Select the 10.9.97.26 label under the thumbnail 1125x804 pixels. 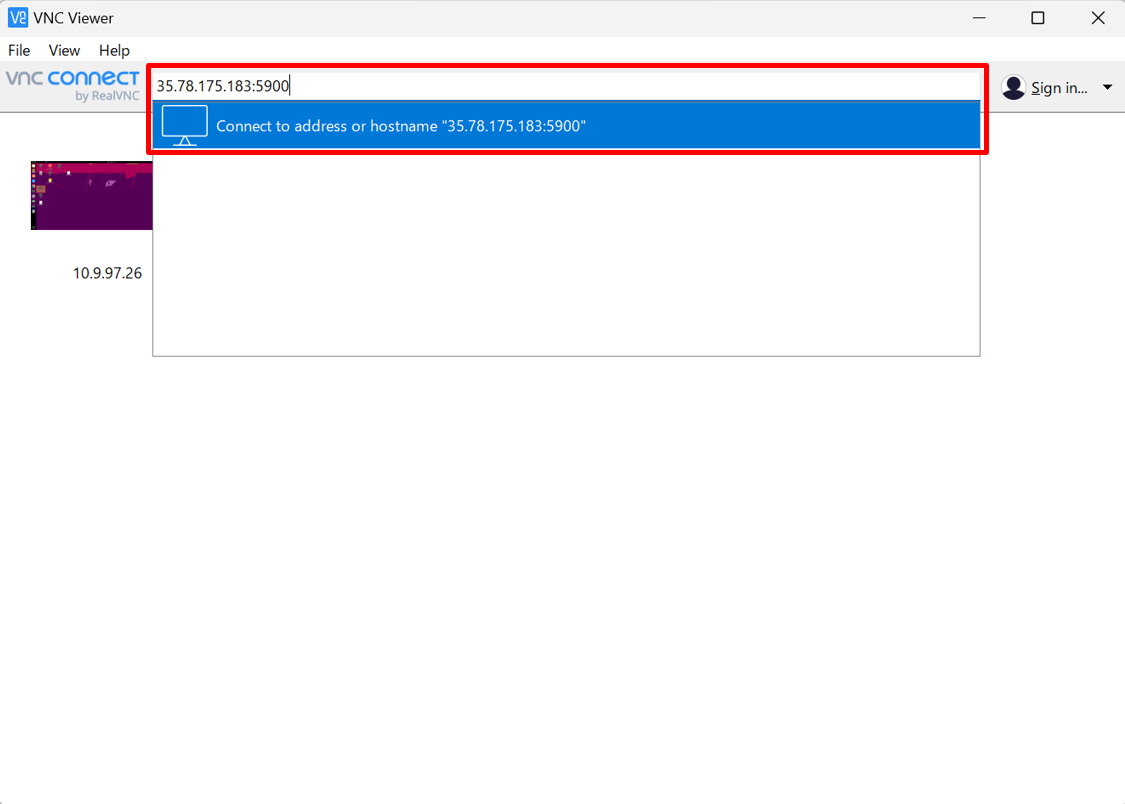pos(107,273)
